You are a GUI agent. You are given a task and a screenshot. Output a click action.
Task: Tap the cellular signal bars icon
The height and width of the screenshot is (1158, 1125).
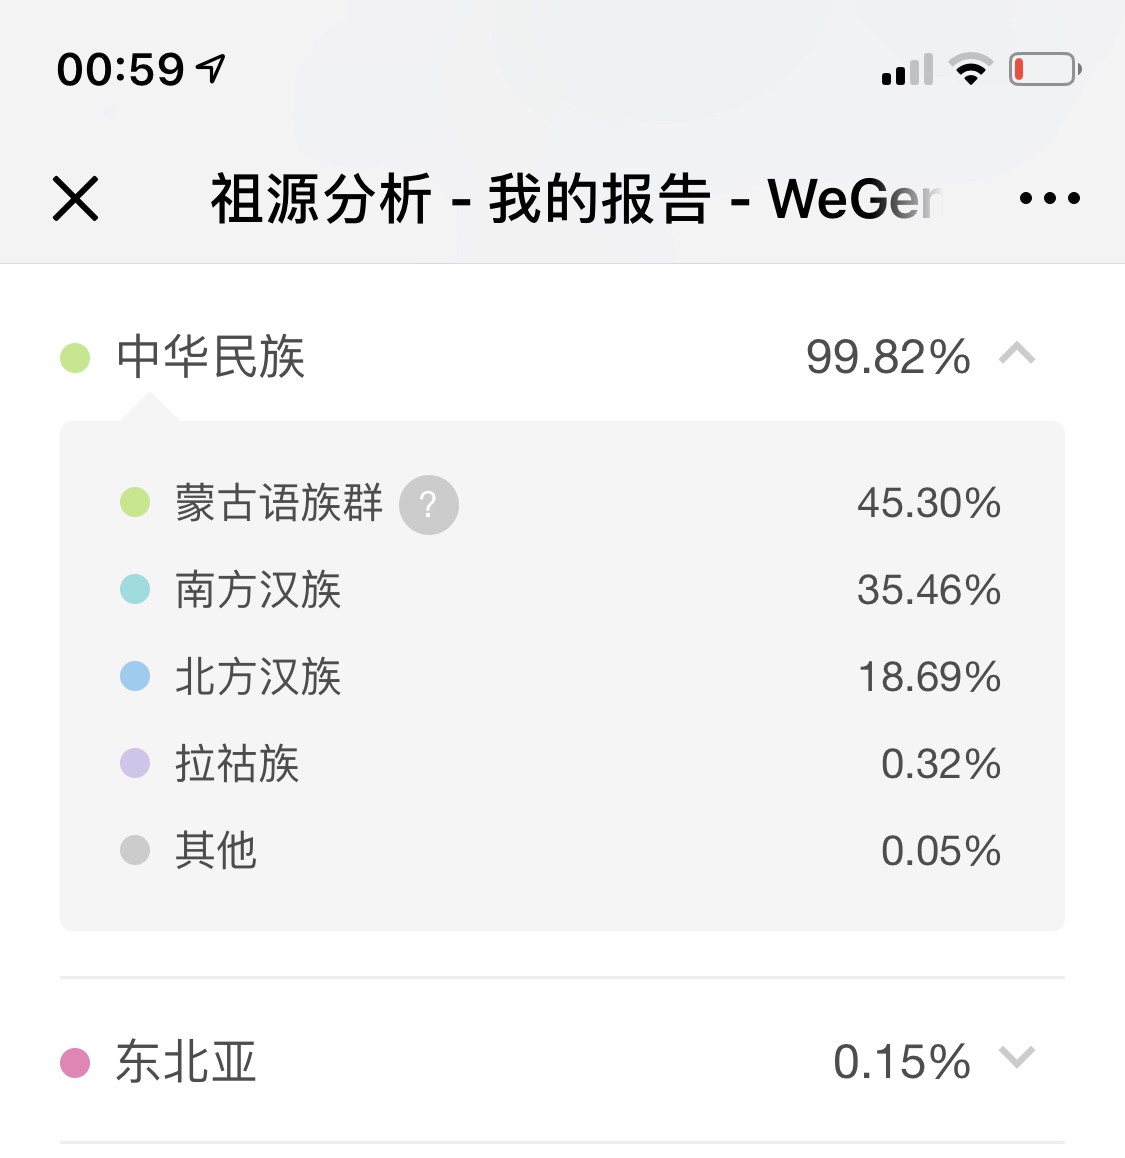907,69
